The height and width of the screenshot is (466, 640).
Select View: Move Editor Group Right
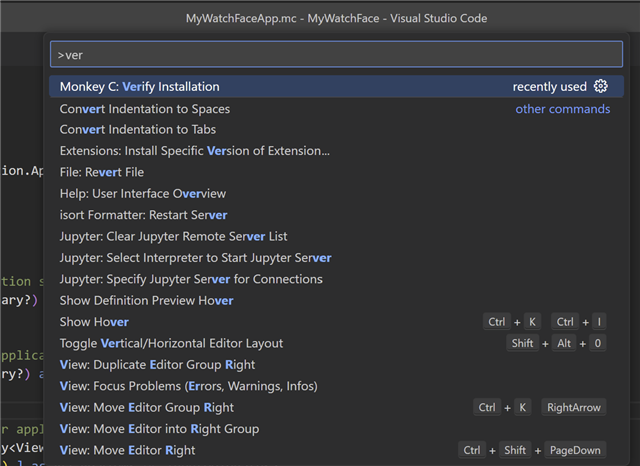pyautogui.click(x=336, y=408)
